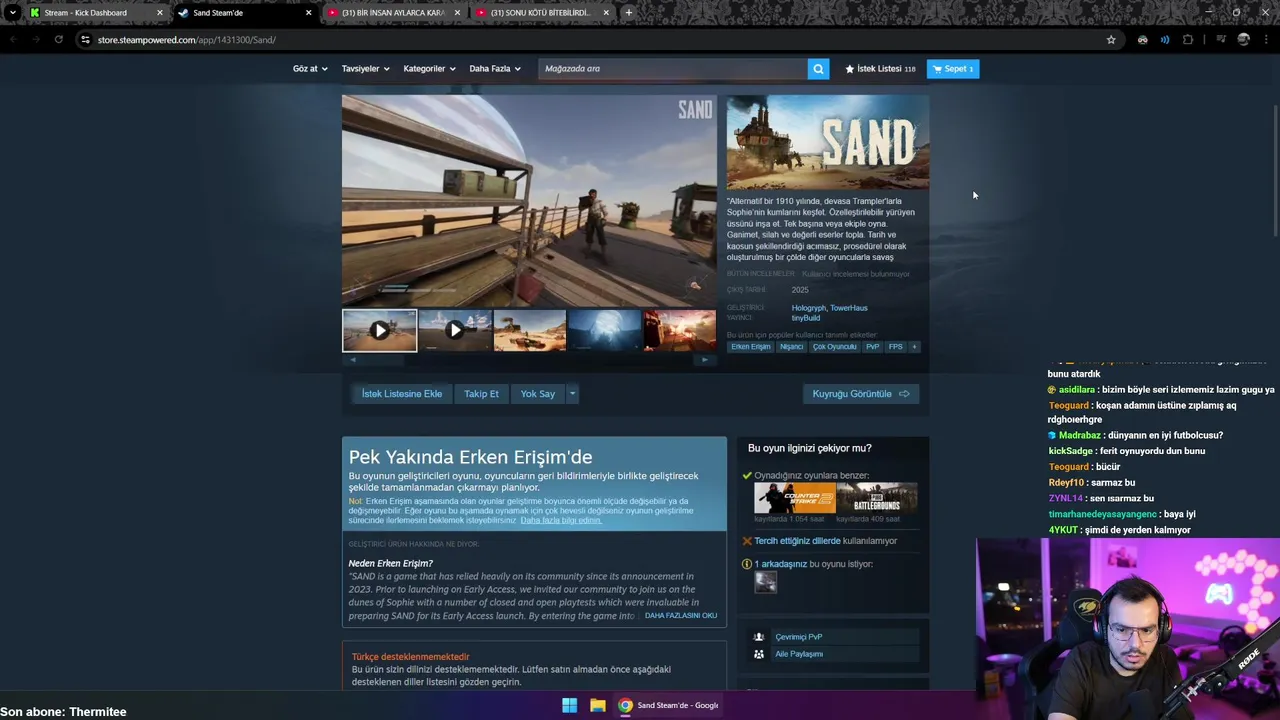Open the 1 arkadaşınız link
The width and height of the screenshot is (1280, 720).
pyautogui.click(x=780, y=564)
